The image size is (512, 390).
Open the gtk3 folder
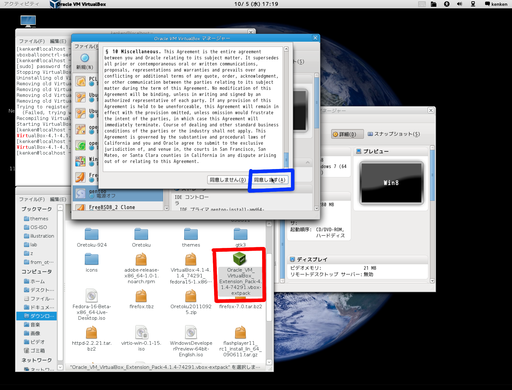pos(241,237)
